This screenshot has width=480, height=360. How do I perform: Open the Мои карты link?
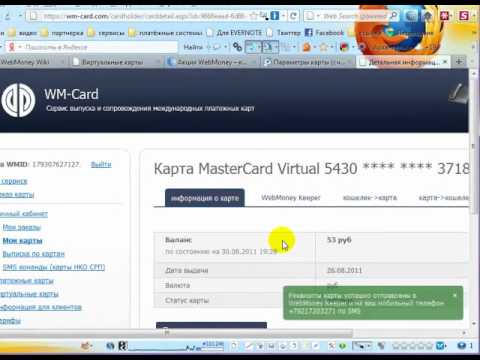tap(22, 241)
